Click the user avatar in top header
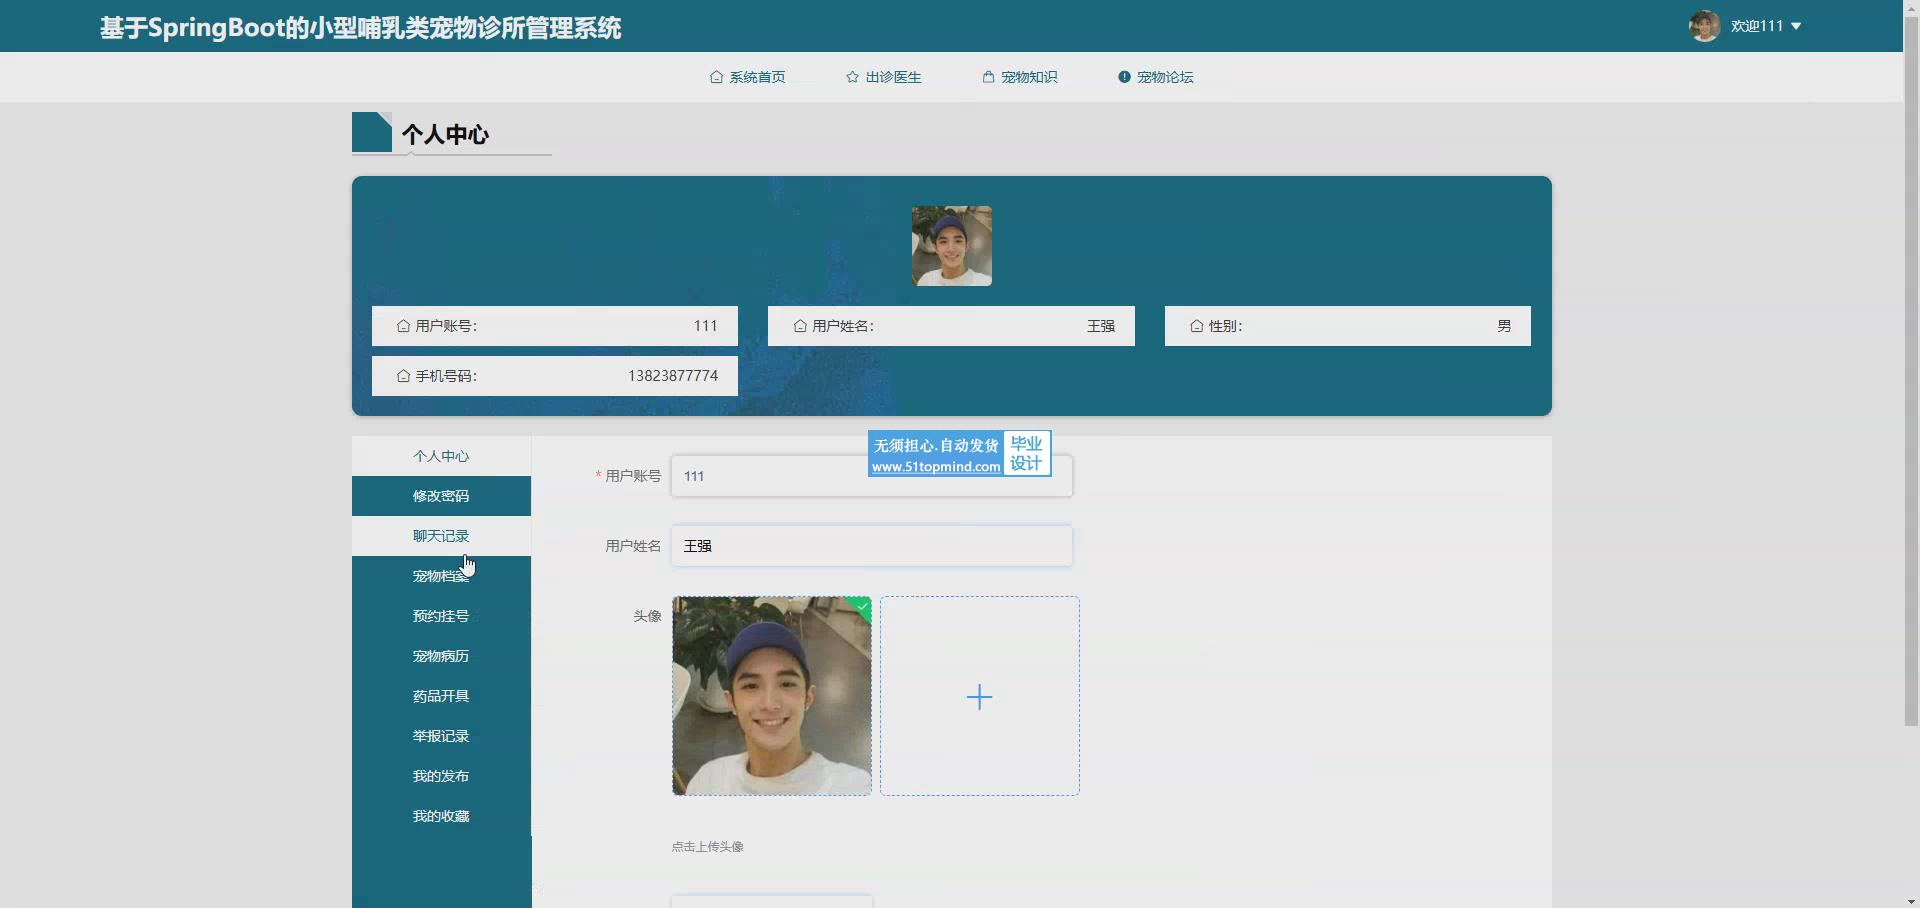Screen dimensions: 1920x908 [x=1704, y=26]
